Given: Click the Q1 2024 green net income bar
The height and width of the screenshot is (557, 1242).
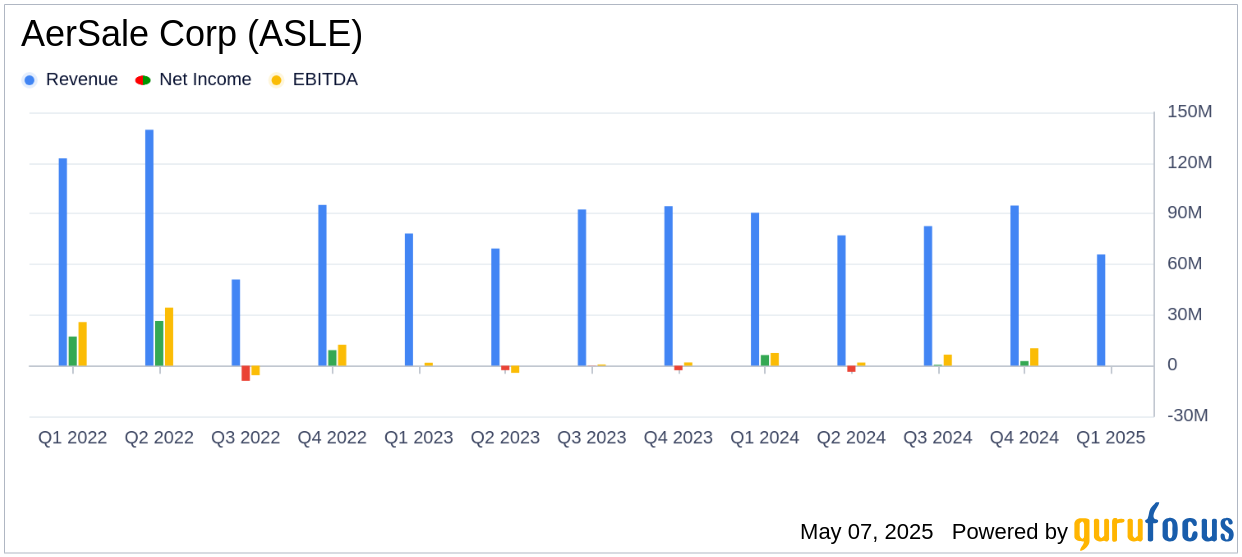Looking at the screenshot, I should coord(765,360).
